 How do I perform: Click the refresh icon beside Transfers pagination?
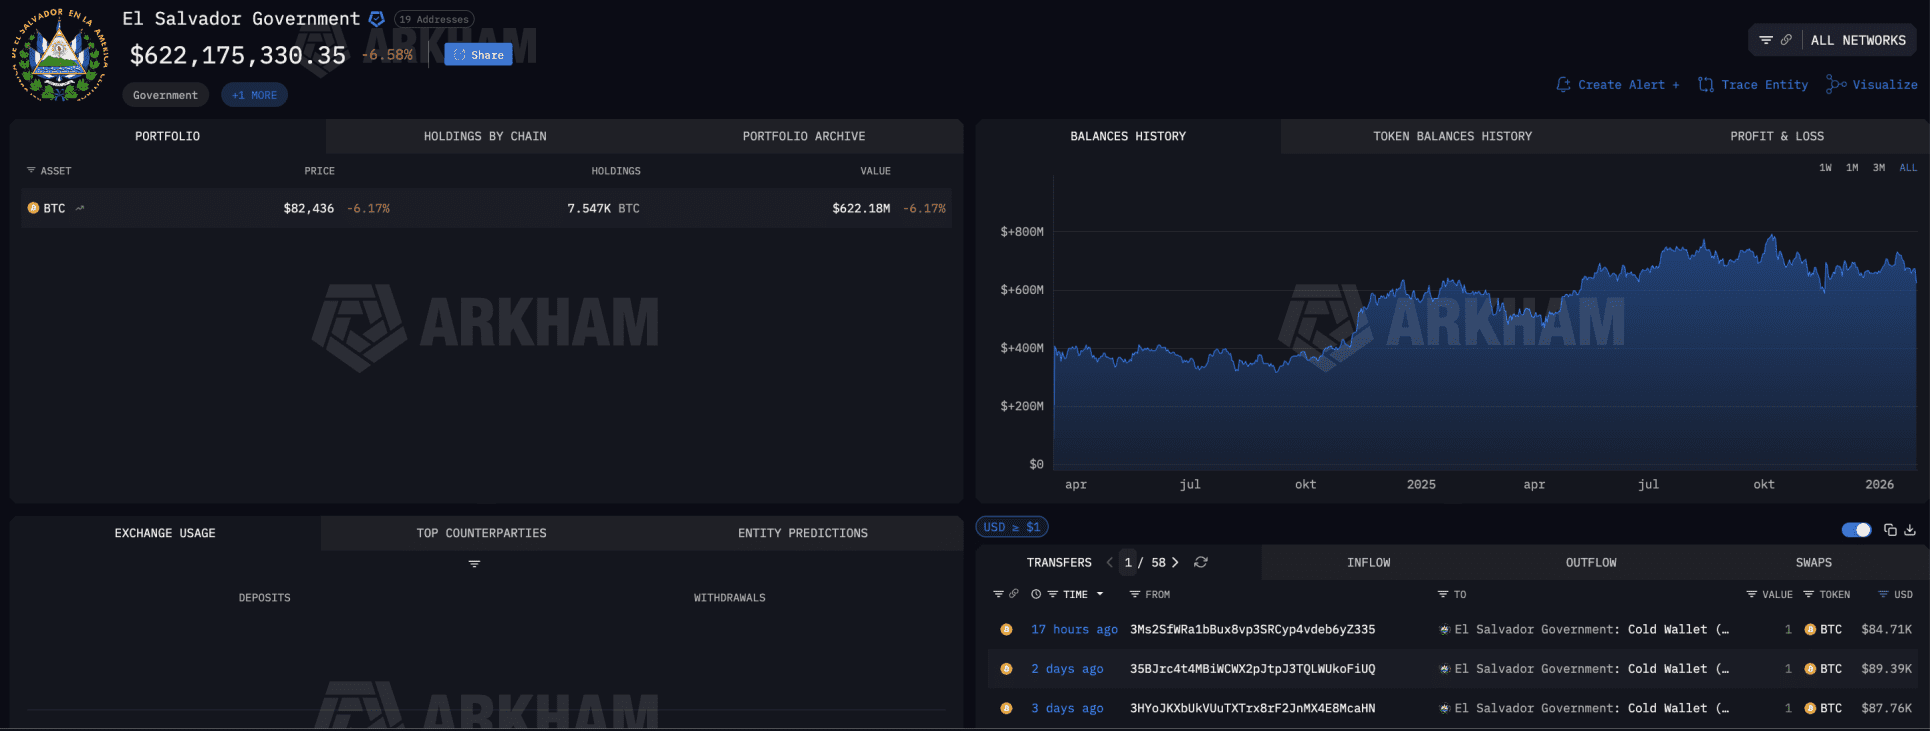(1201, 562)
